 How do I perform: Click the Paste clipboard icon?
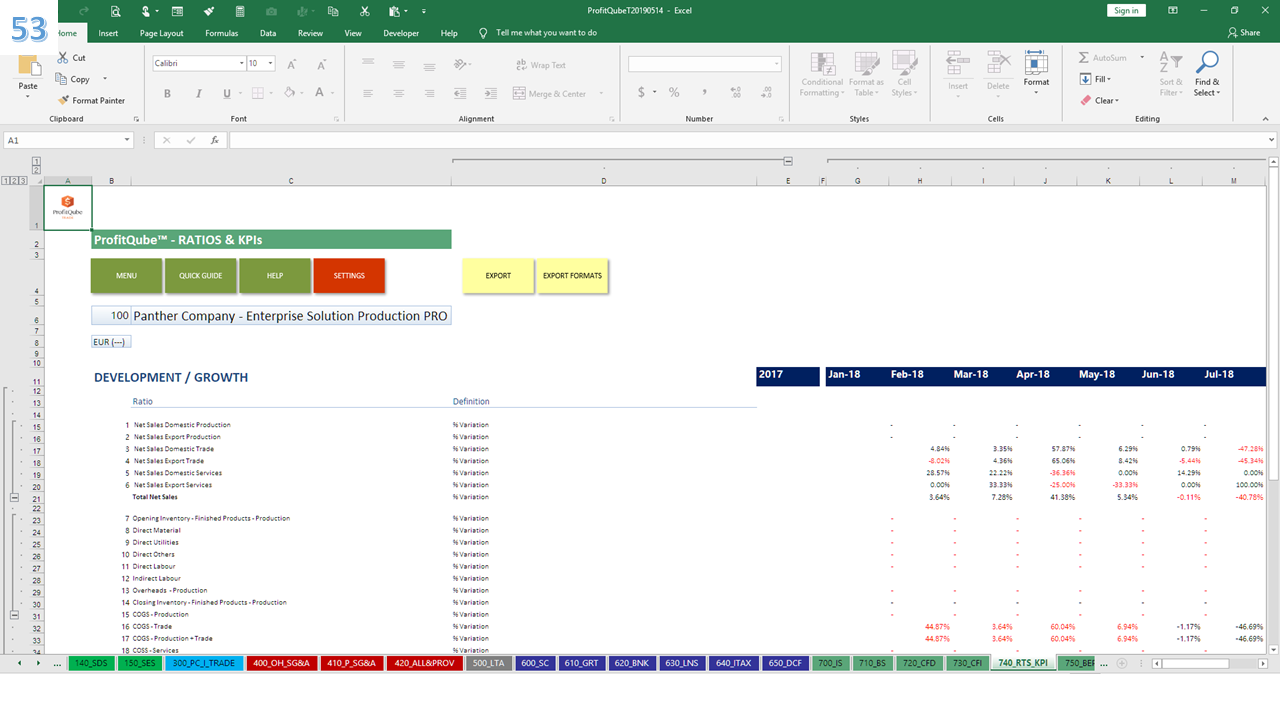coord(29,66)
